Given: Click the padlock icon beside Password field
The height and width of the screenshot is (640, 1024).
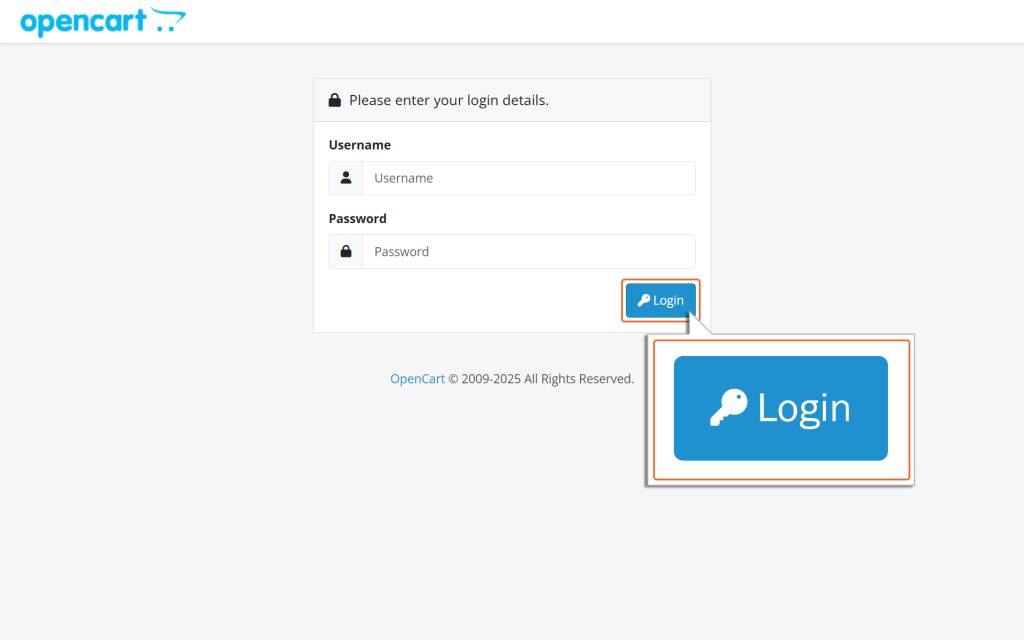Looking at the screenshot, I should click(346, 252).
